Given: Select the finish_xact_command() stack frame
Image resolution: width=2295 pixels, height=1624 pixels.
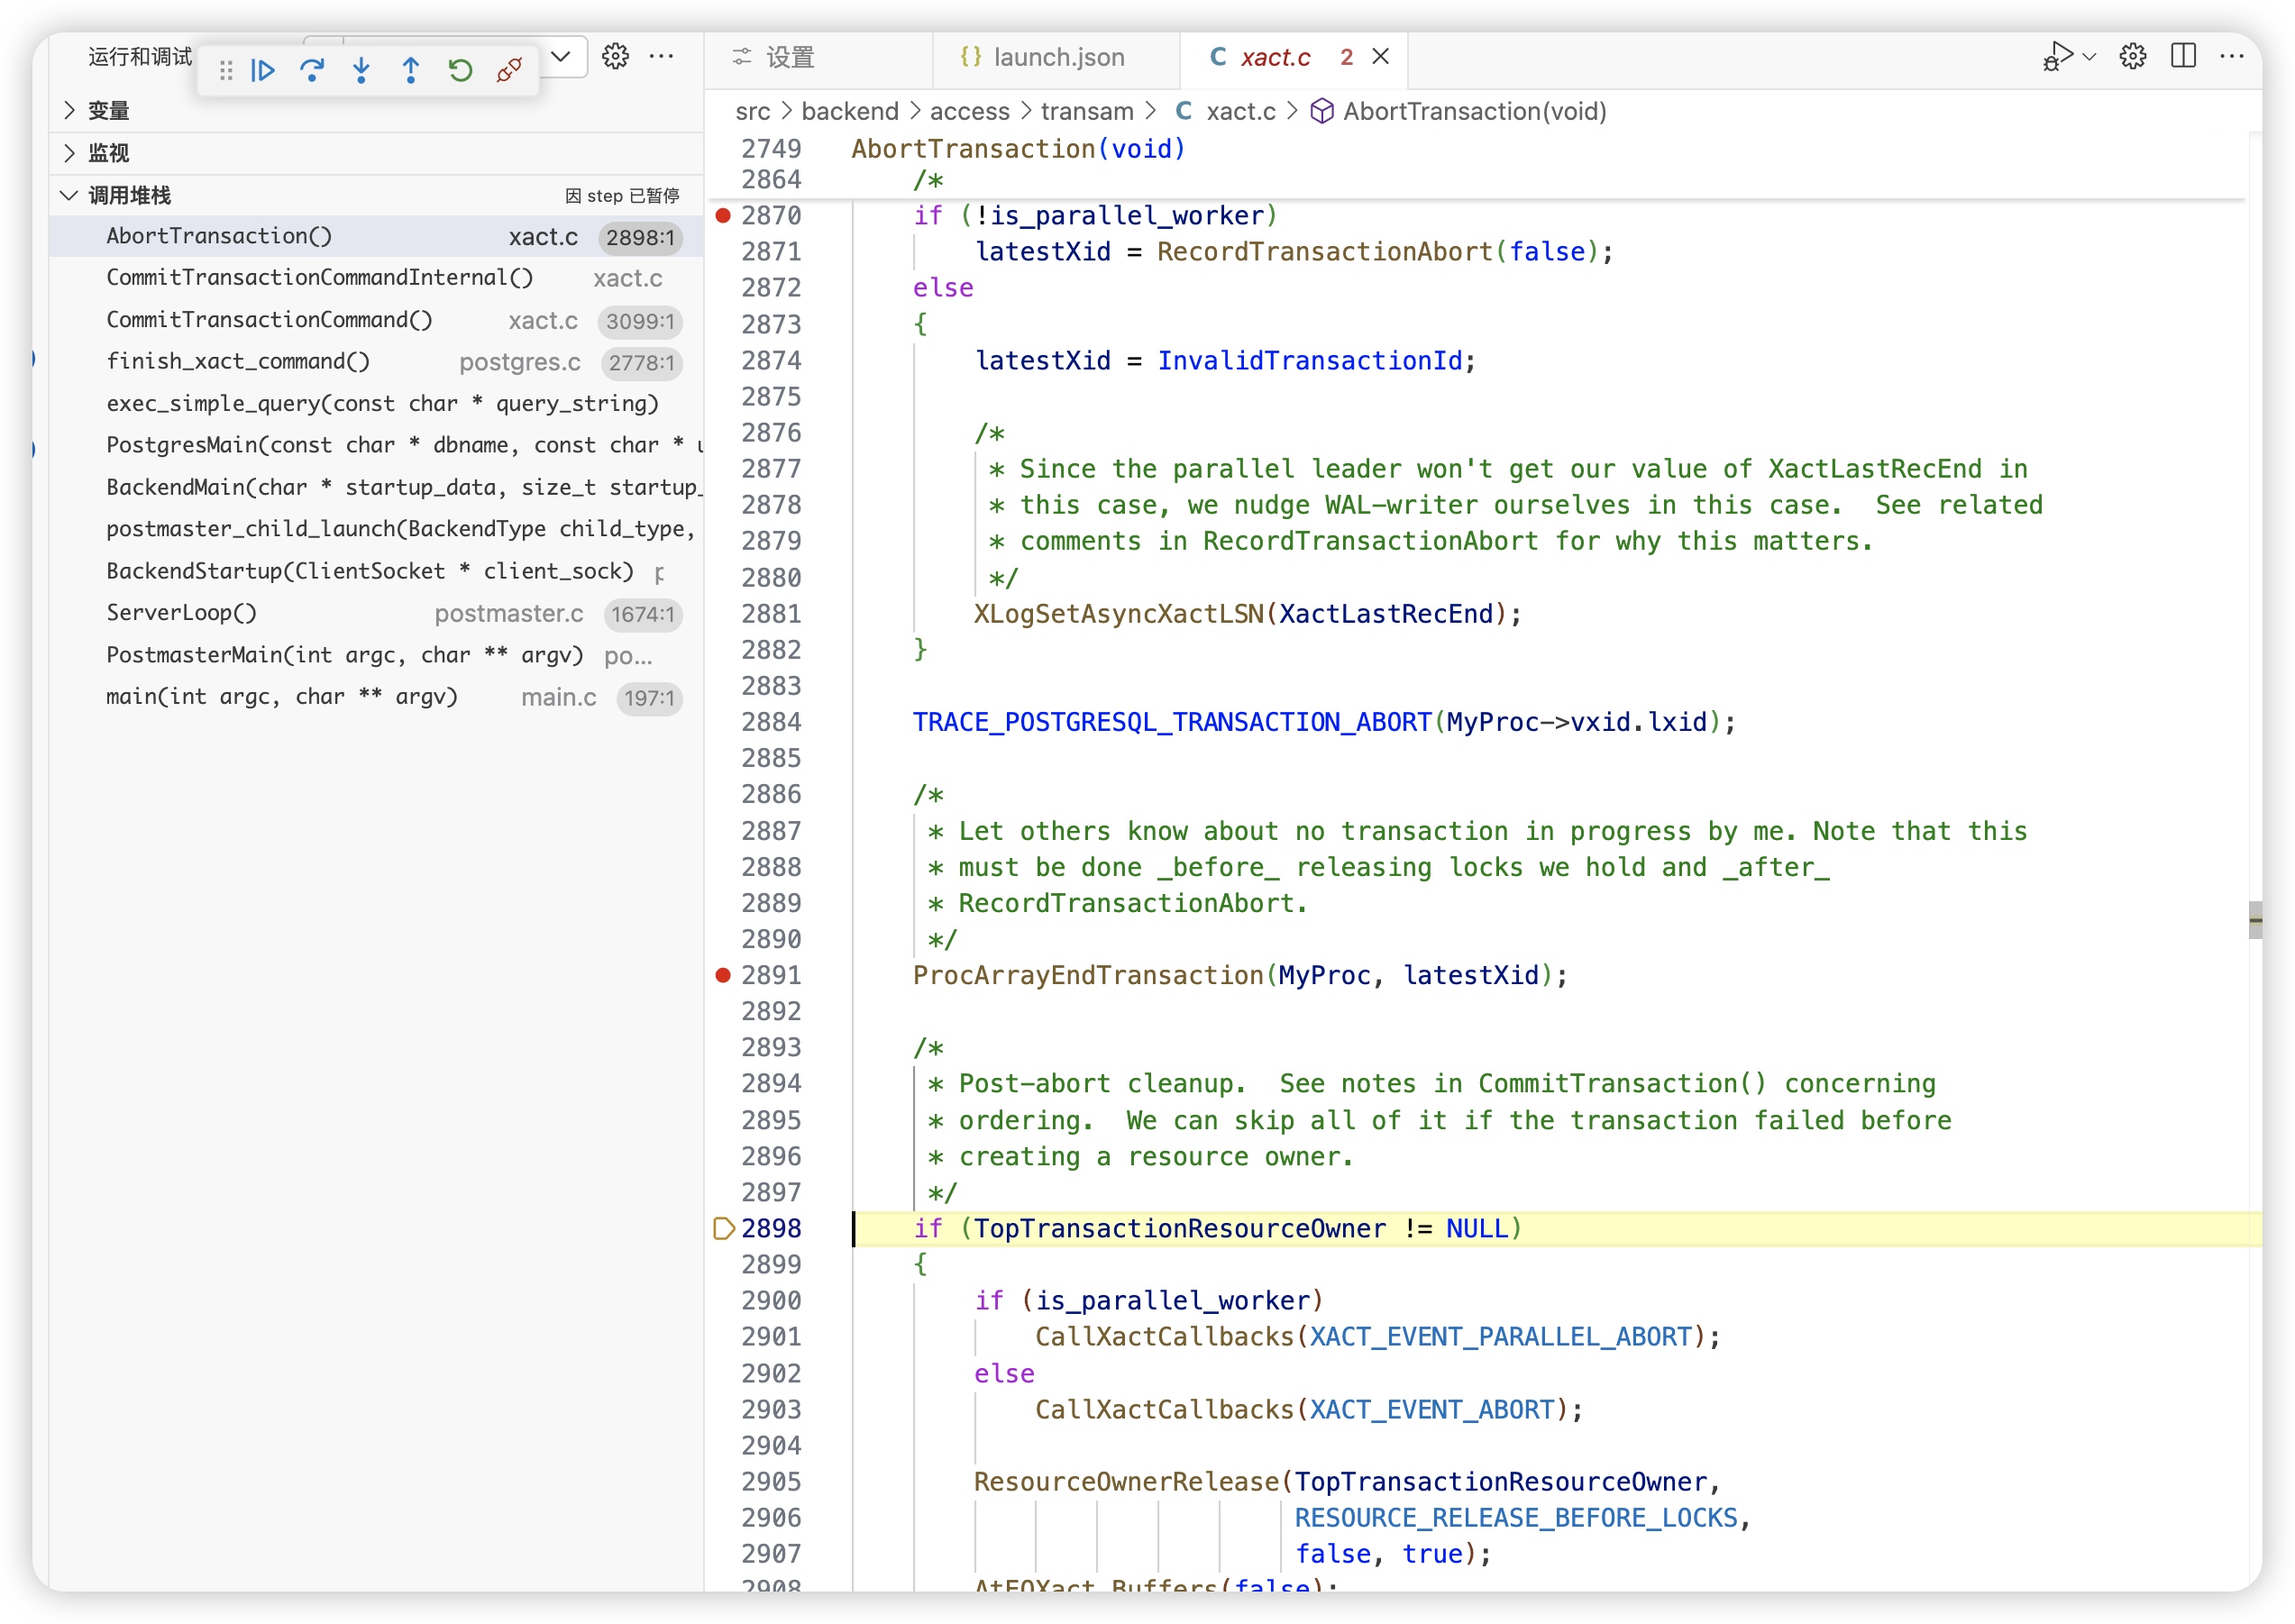Looking at the screenshot, I should pos(238,361).
